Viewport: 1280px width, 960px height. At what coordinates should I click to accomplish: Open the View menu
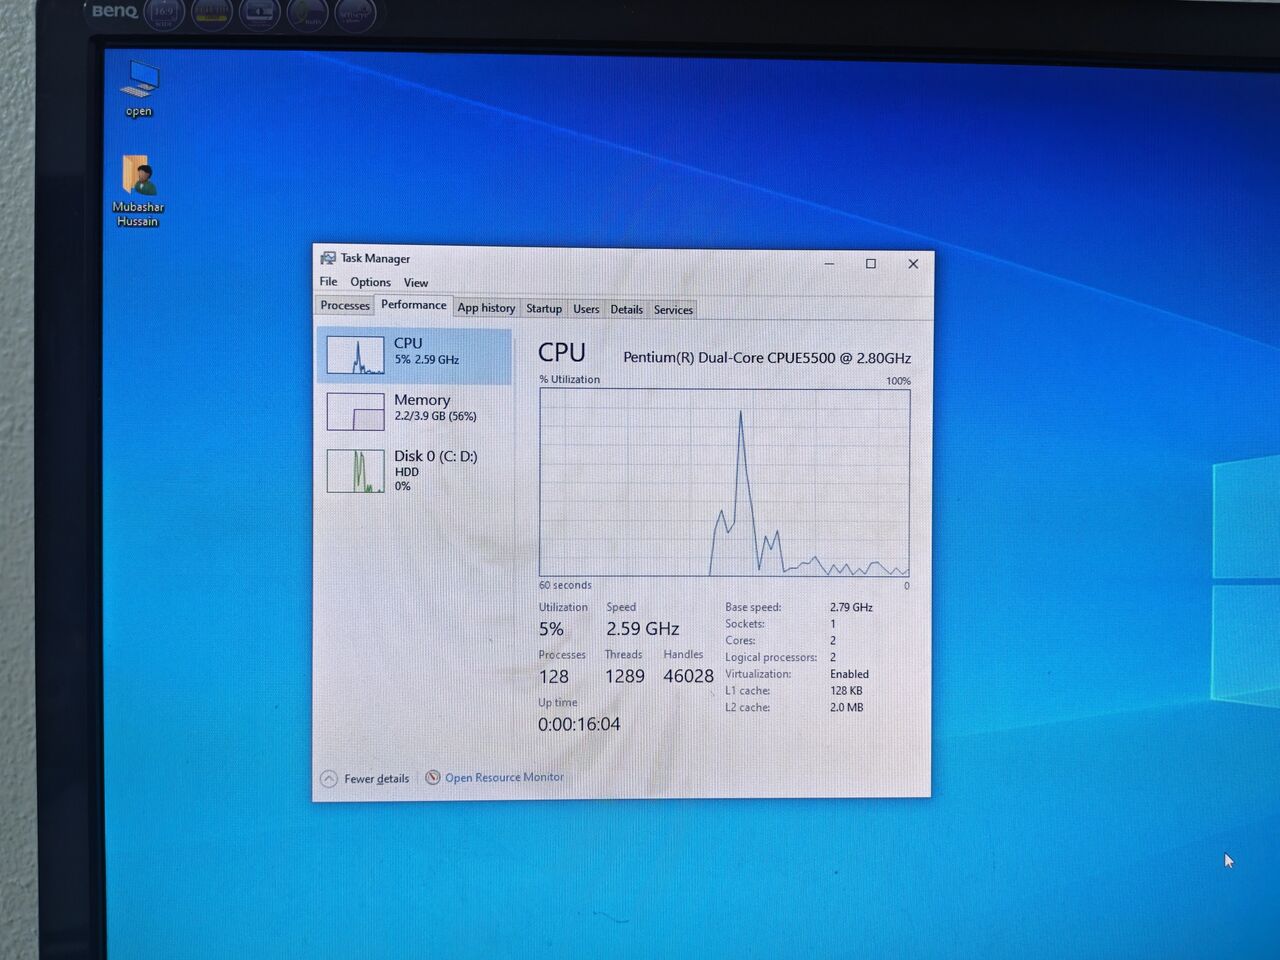pyautogui.click(x=416, y=283)
